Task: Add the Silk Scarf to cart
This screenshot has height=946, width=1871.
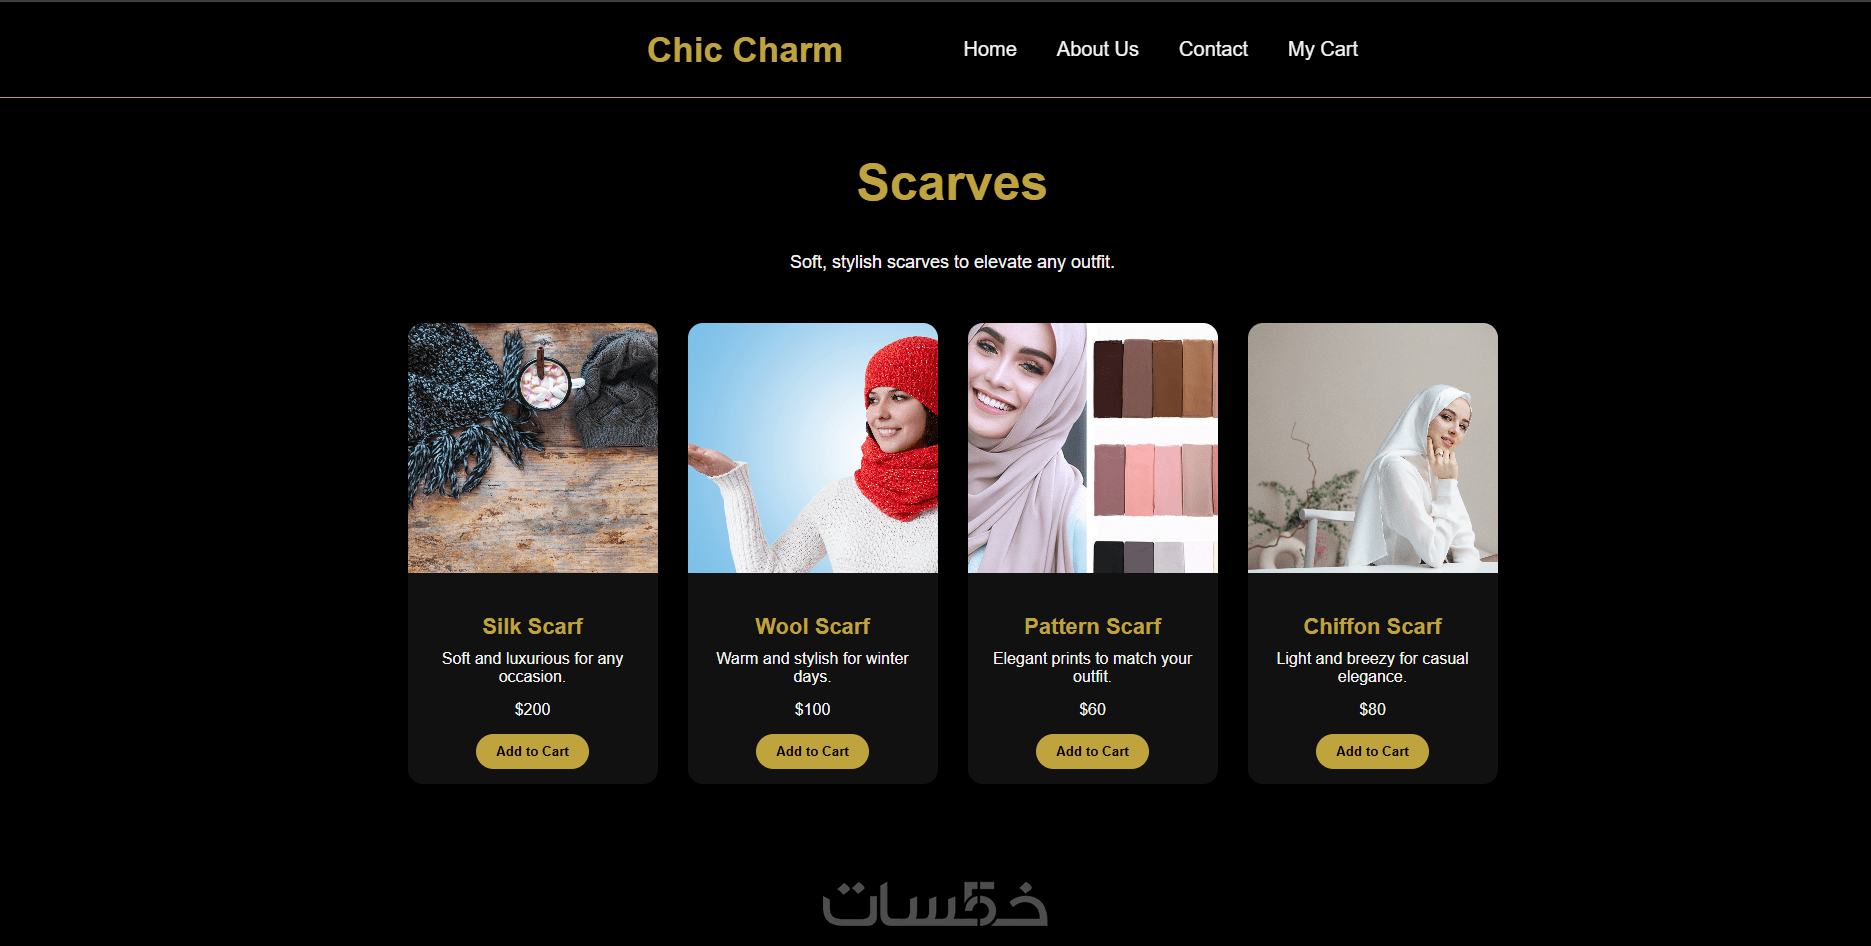Action: [532, 751]
